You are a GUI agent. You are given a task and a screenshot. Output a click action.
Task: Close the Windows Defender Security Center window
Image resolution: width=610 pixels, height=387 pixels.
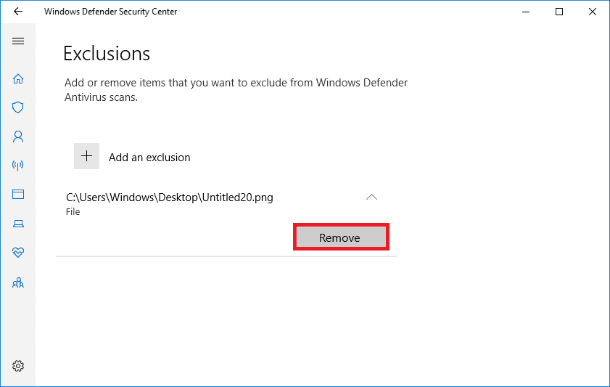click(592, 12)
